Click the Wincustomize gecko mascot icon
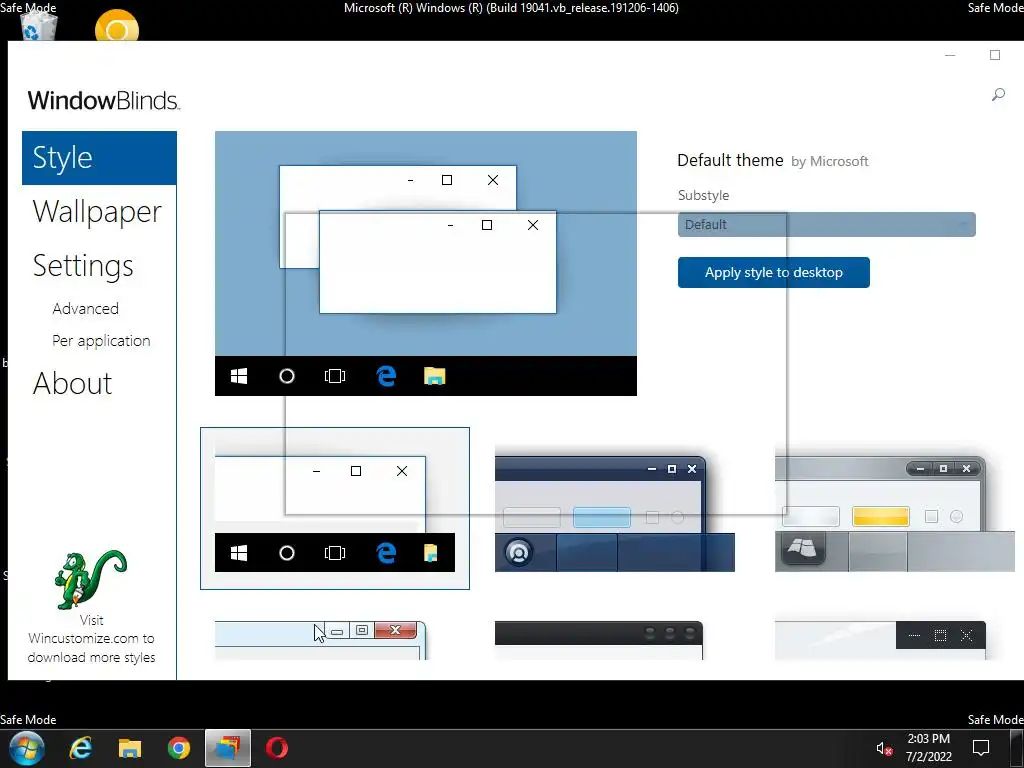 click(91, 579)
